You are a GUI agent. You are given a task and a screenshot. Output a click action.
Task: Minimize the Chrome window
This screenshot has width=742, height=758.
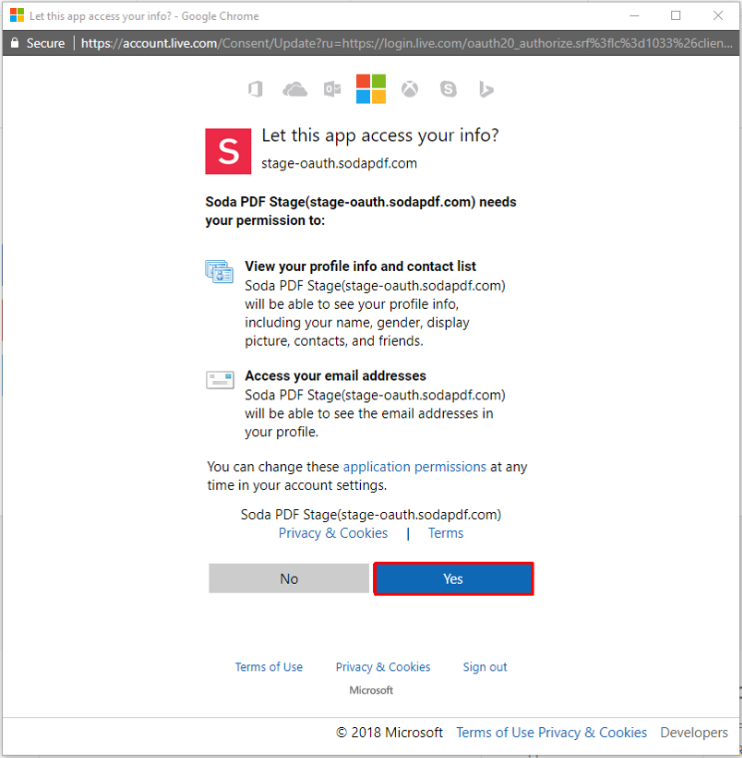(x=634, y=16)
